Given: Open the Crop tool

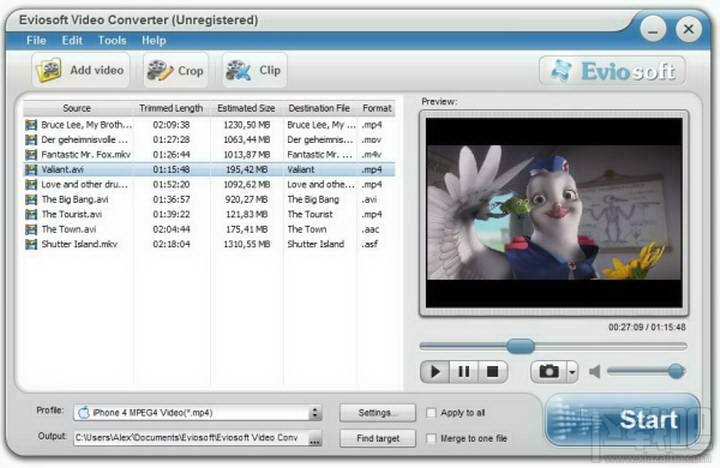Looking at the screenshot, I should click(175, 70).
